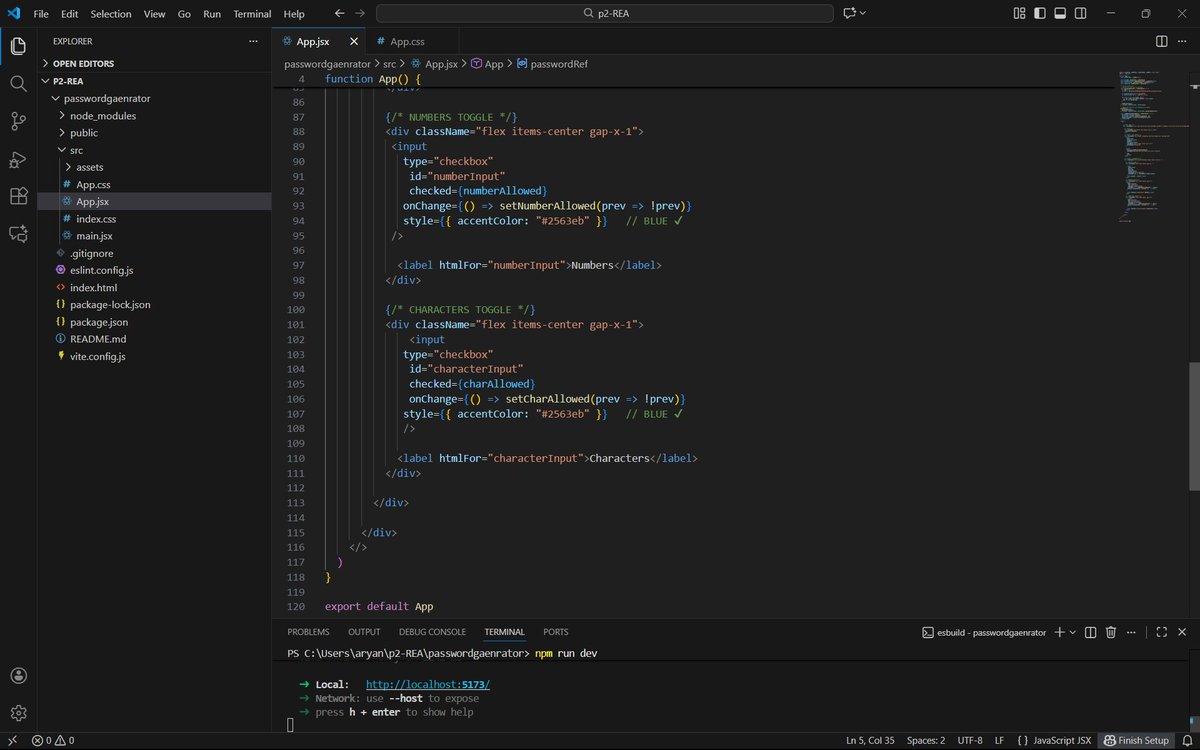This screenshot has width=1200, height=750.
Task: Close the terminal panel
Action: [x=1182, y=632]
